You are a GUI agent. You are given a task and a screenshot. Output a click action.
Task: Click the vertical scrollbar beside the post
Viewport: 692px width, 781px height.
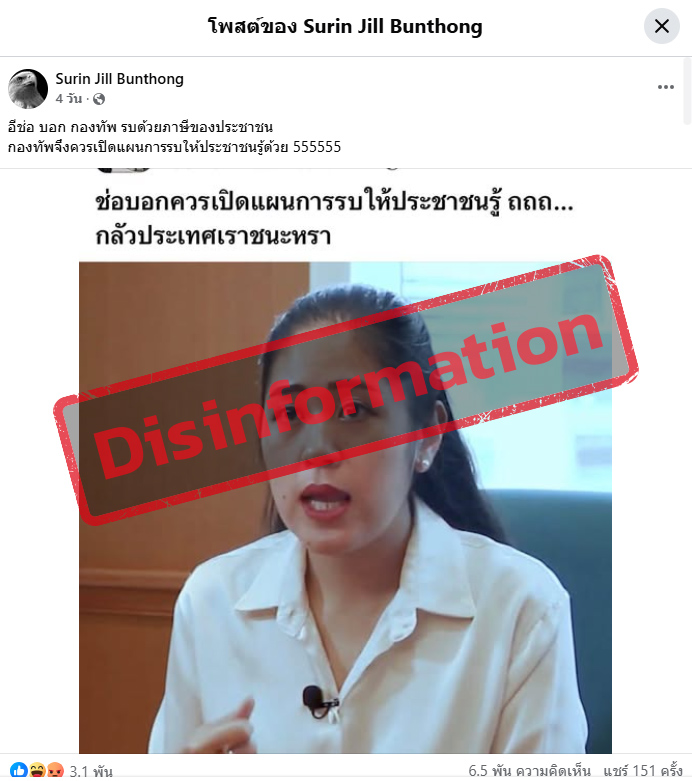point(688,91)
